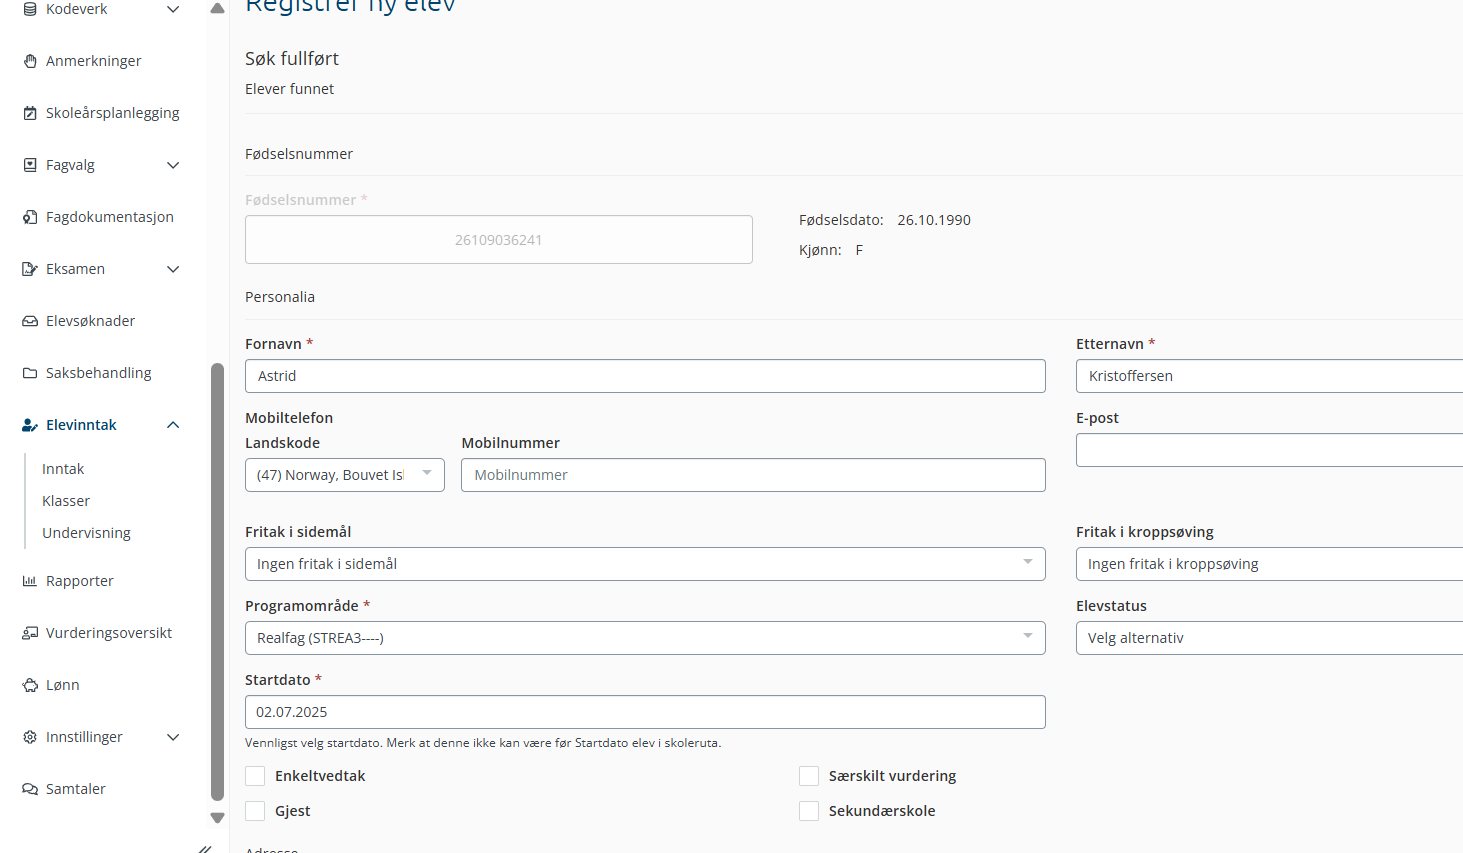Expand the Kodeverk menu chevron
1463x853 pixels.
click(x=173, y=9)
